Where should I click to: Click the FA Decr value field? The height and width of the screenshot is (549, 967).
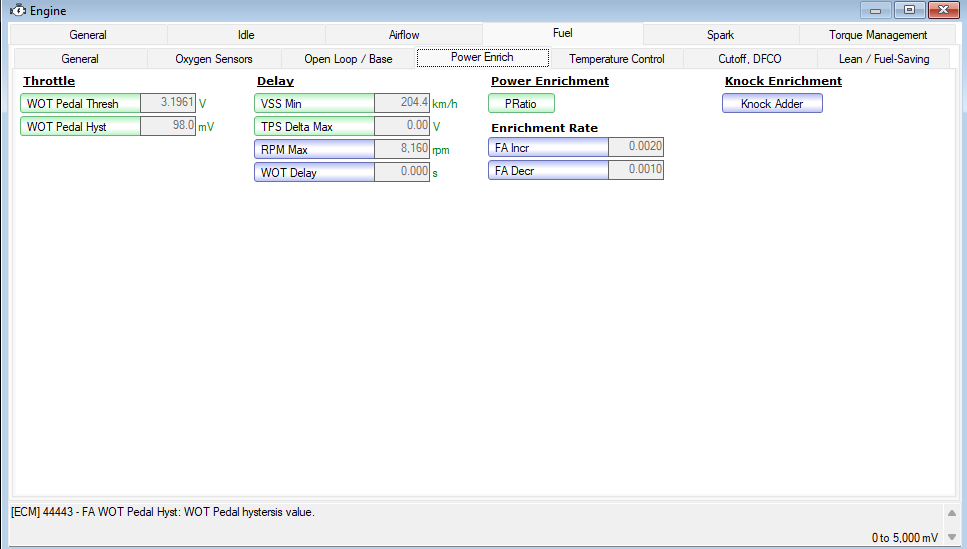[636, 170]
